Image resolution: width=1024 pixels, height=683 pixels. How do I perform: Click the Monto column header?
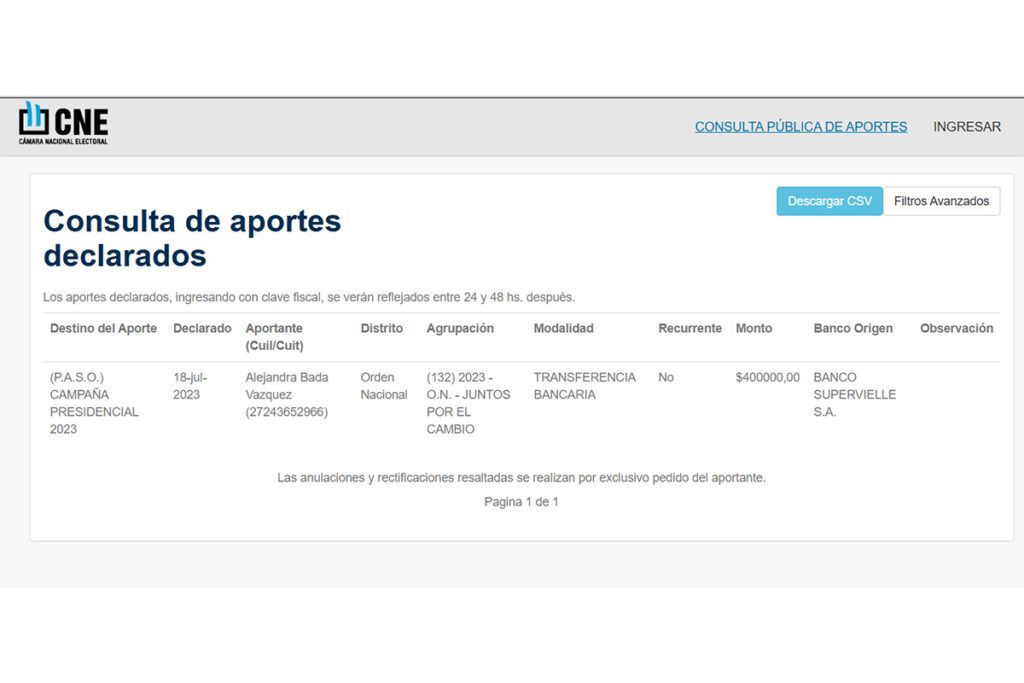[x=754, y=328]
